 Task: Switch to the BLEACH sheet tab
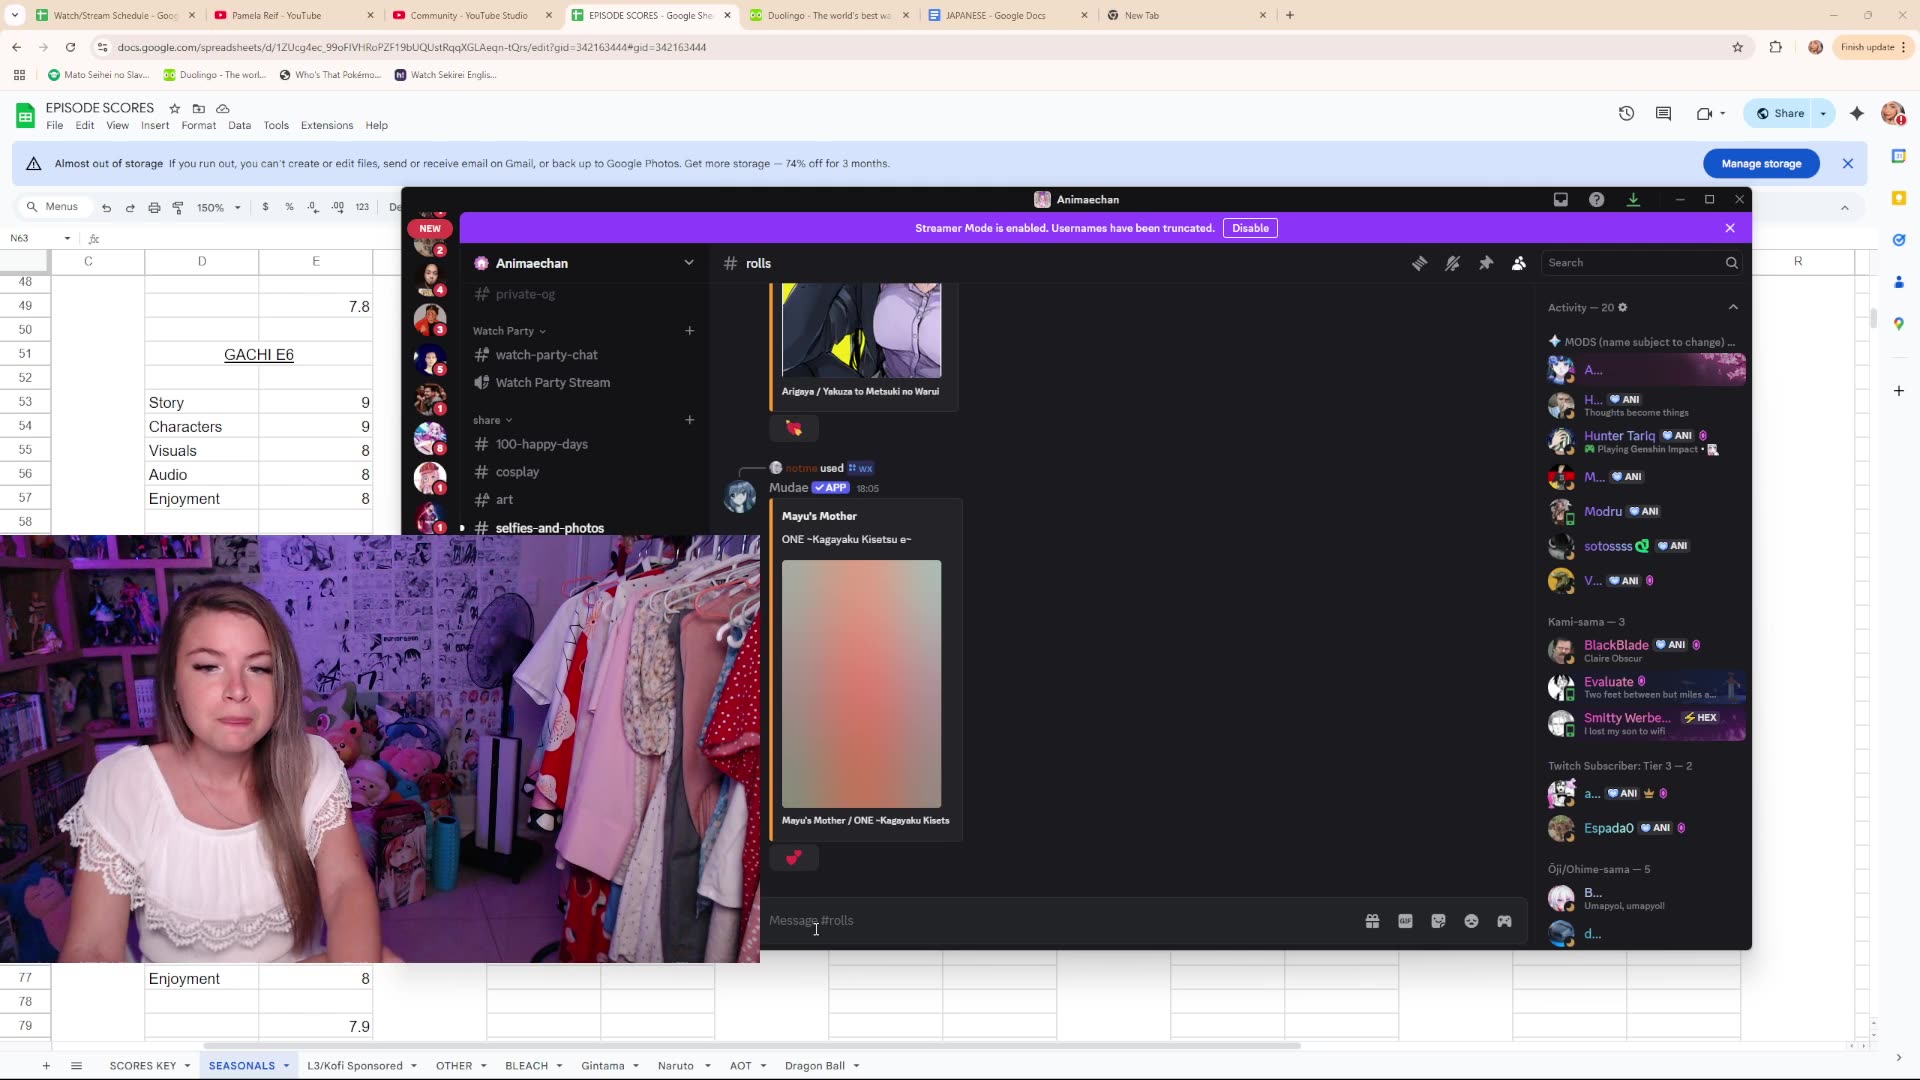[x=527, y=1065]
